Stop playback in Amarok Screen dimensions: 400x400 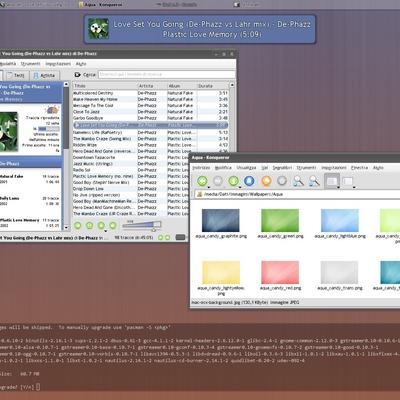[x=101, y=226]
